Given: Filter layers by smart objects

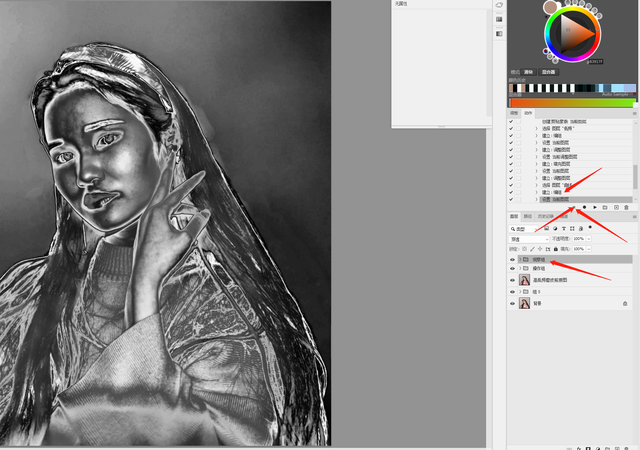Looking at the screenshot, I should (x=581, y=228).
